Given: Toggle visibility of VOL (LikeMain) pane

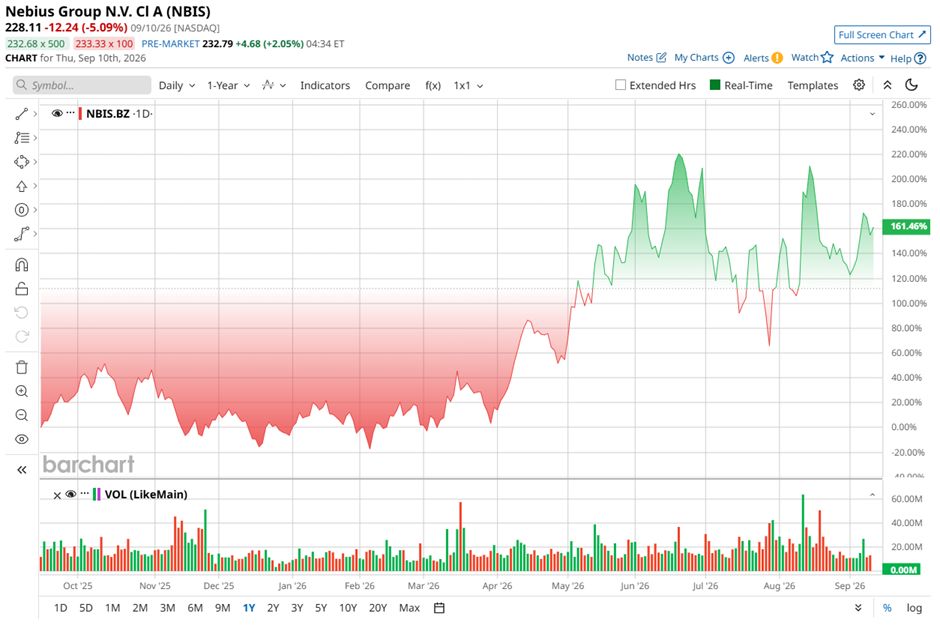Looking at the screenshot, I should pyautogui.click(x=71, y=494).
